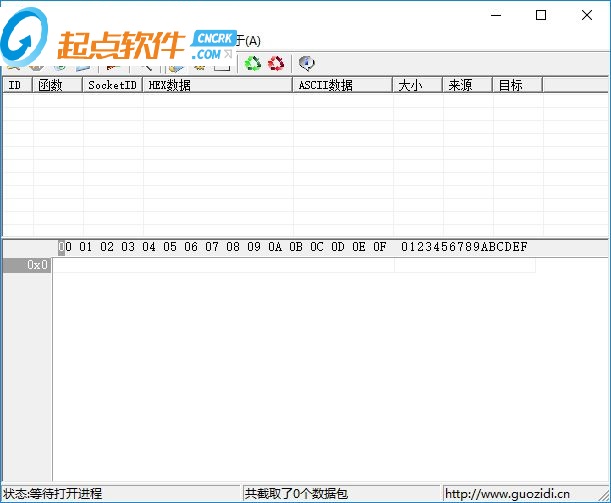This screenshot has height=503, width=611.
Task: Click the 大小 column header
Action: pyautogui.click(x=418, y=85)
